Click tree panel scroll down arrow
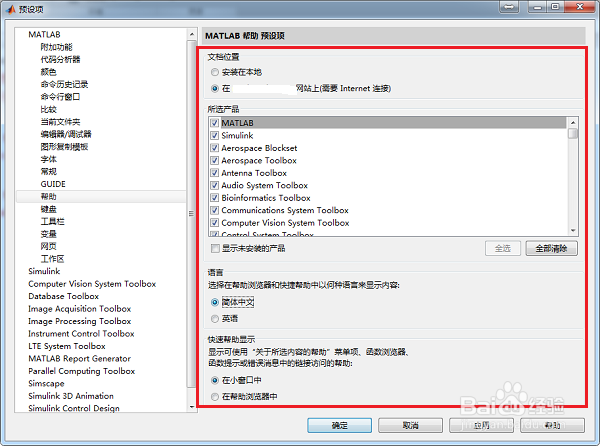The height and width of the screenshot is (446, 600). [192, 407]
